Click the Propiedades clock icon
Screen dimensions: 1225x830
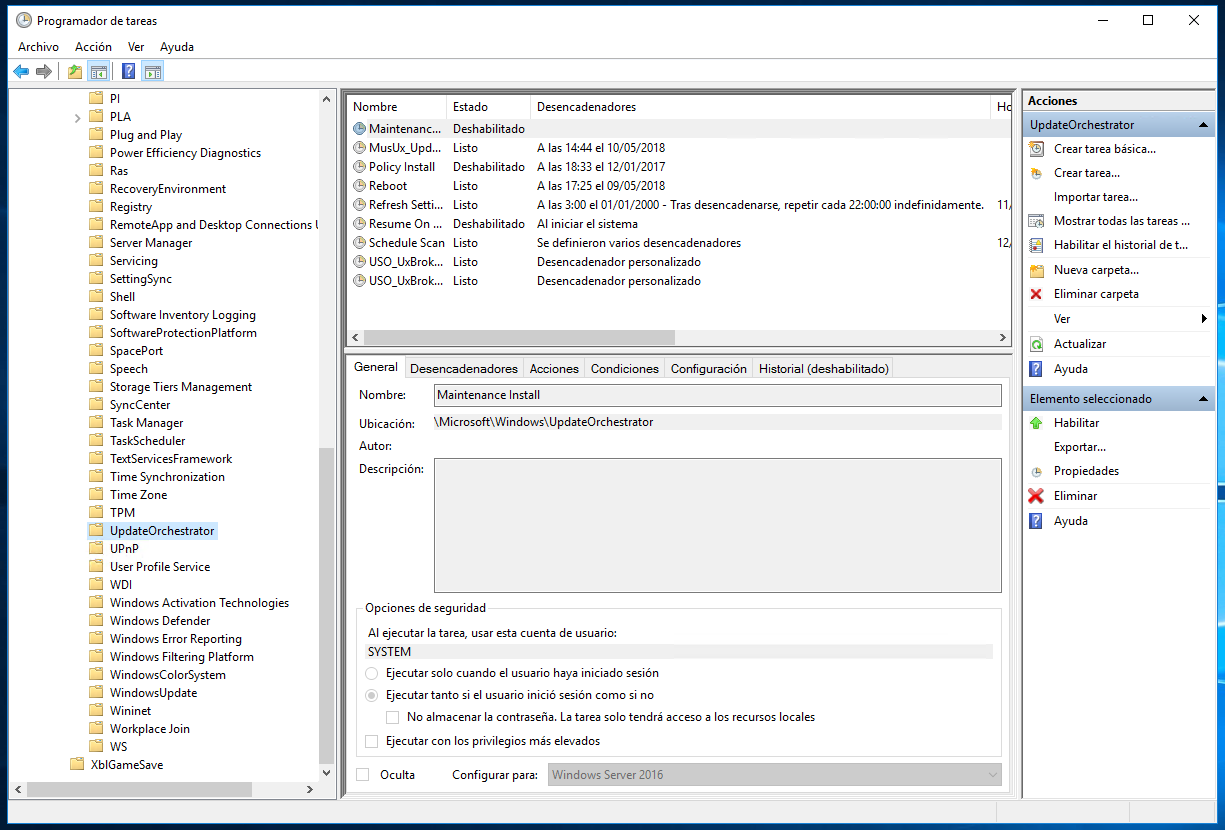pyautogui.click(x=1036, y=471)
